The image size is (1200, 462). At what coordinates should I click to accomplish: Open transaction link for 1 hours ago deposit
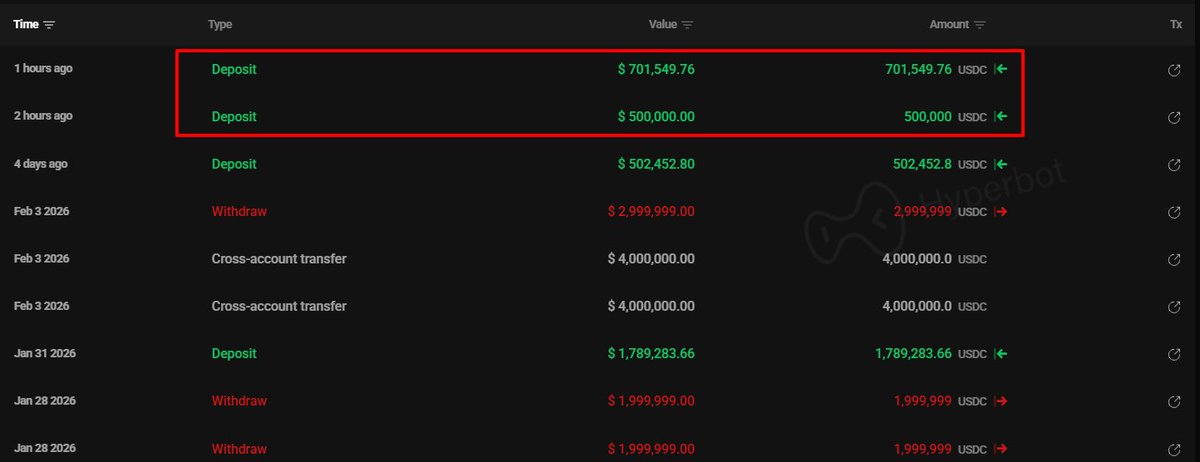click(1176, 70)
